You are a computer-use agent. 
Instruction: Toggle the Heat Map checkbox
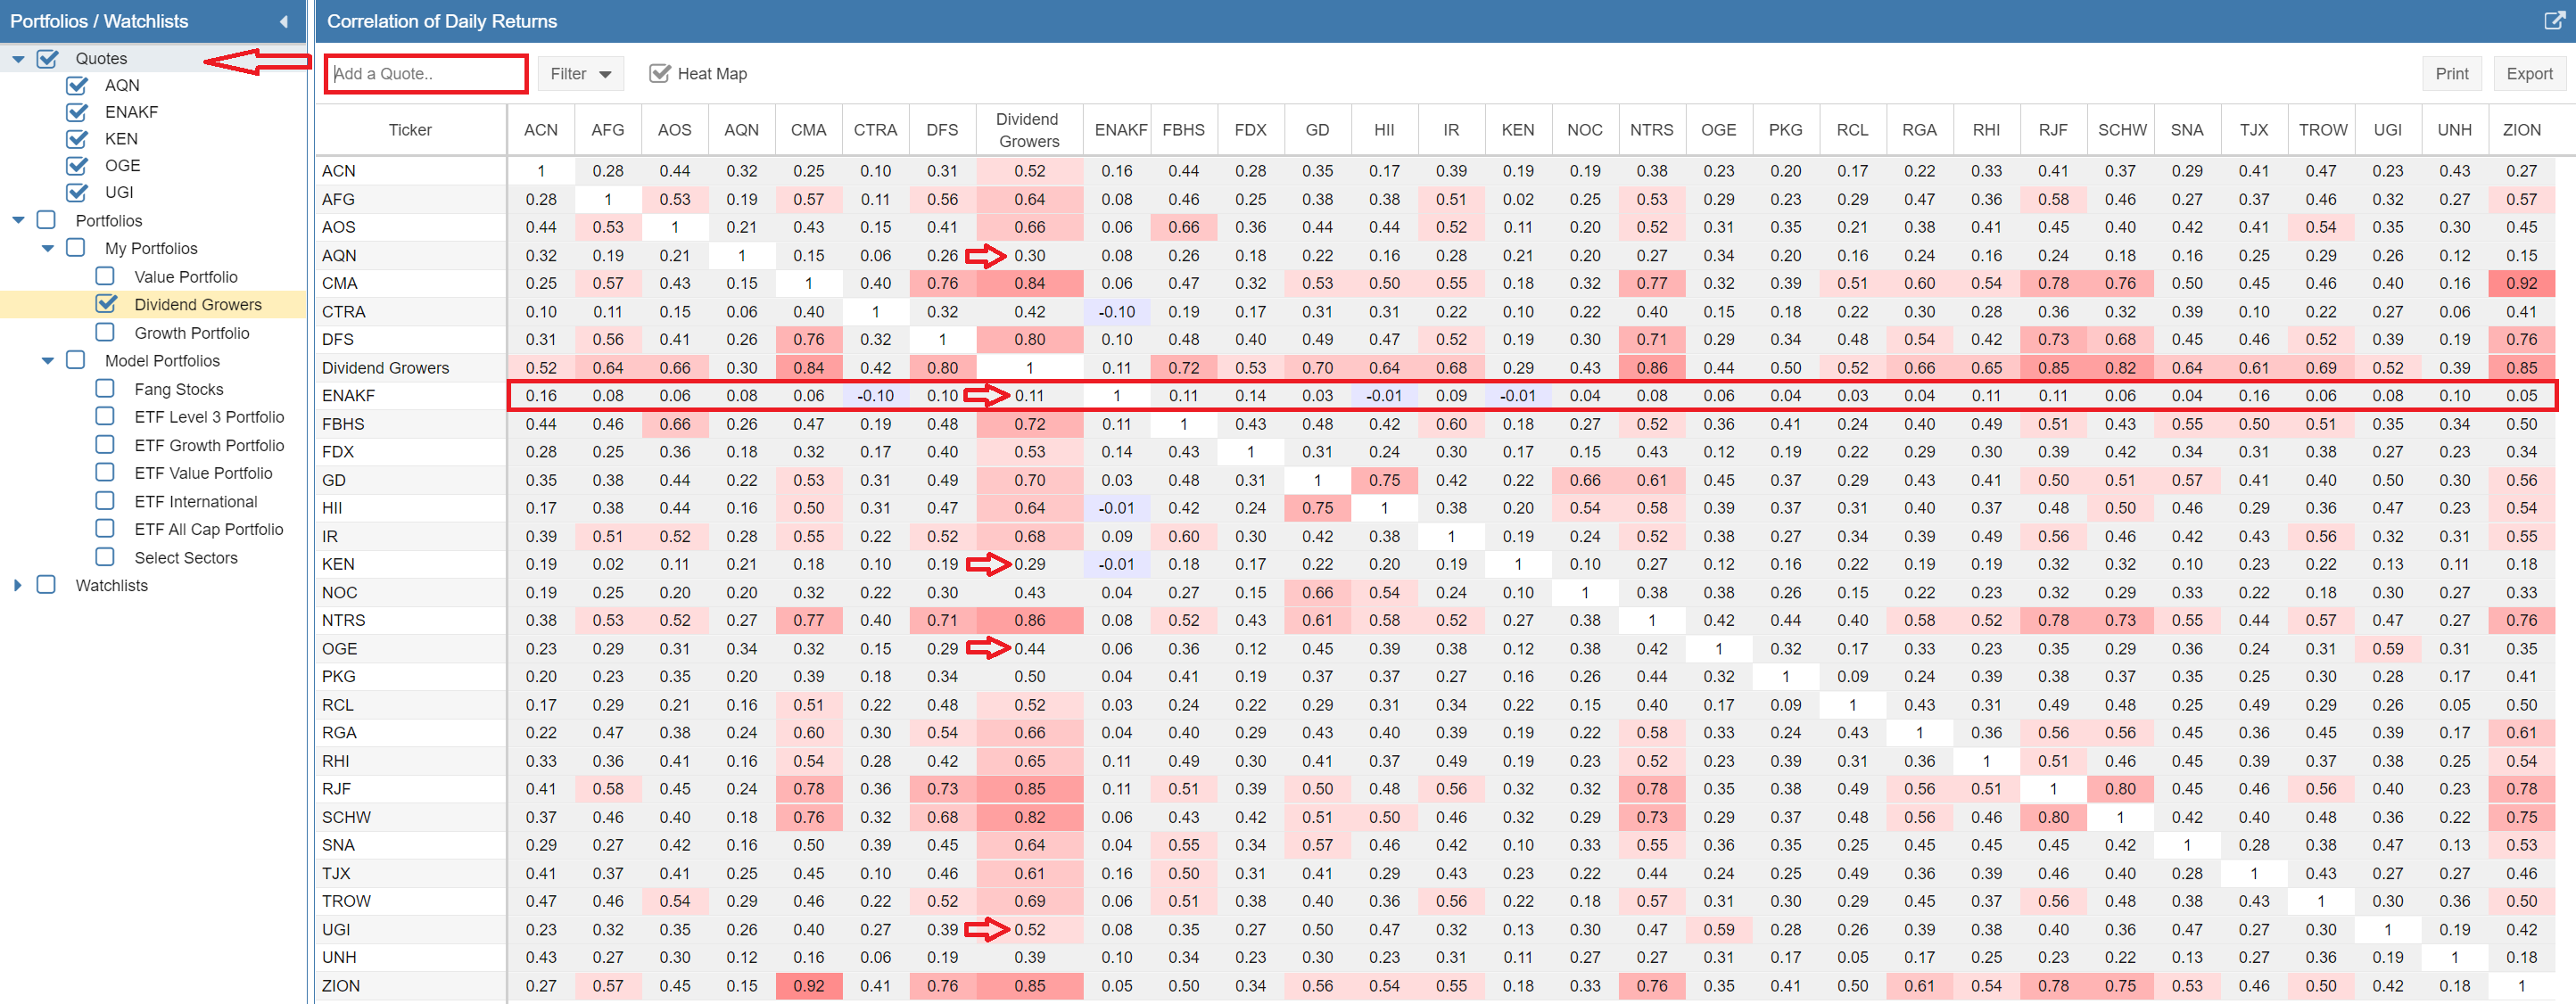660,73
